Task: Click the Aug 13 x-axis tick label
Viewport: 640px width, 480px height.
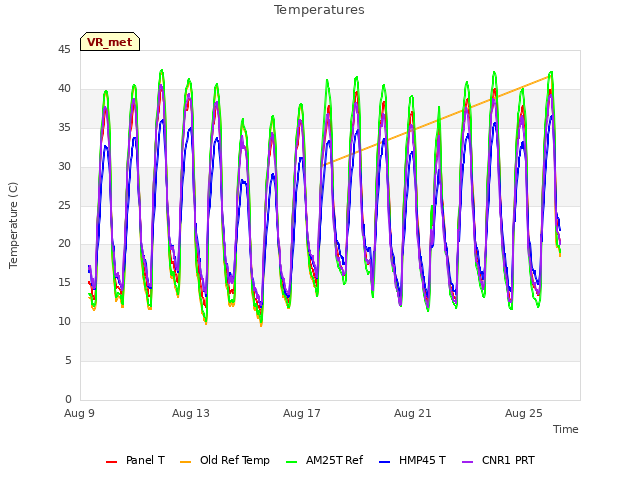Action: [x=191, y=413]
